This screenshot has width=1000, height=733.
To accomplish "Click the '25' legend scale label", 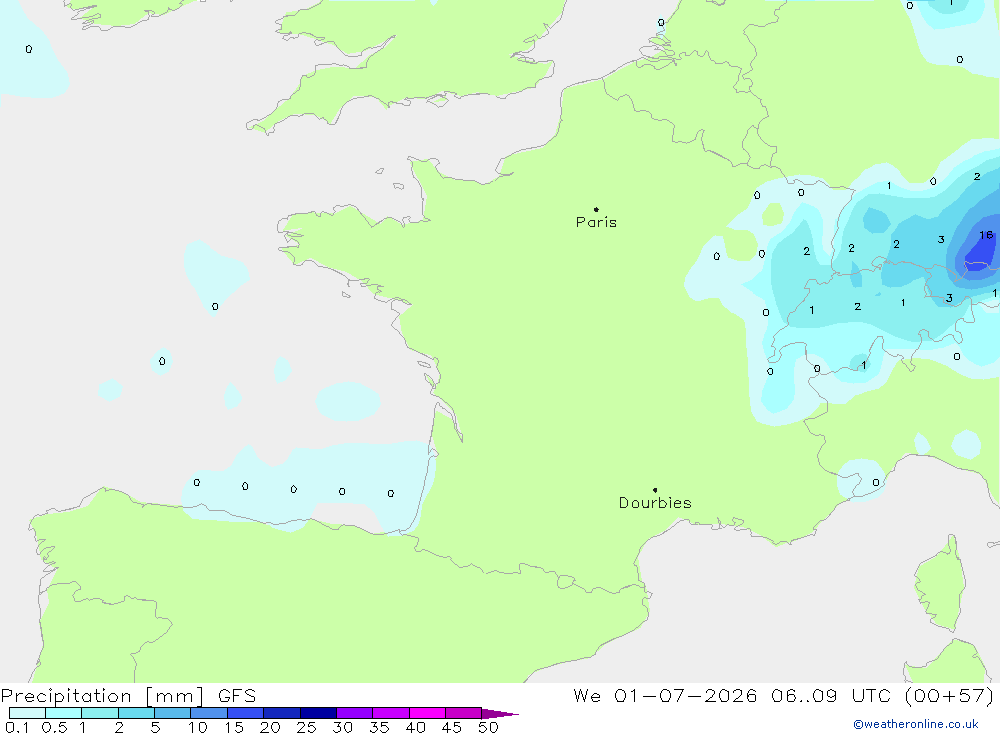I will pos(306,727).
